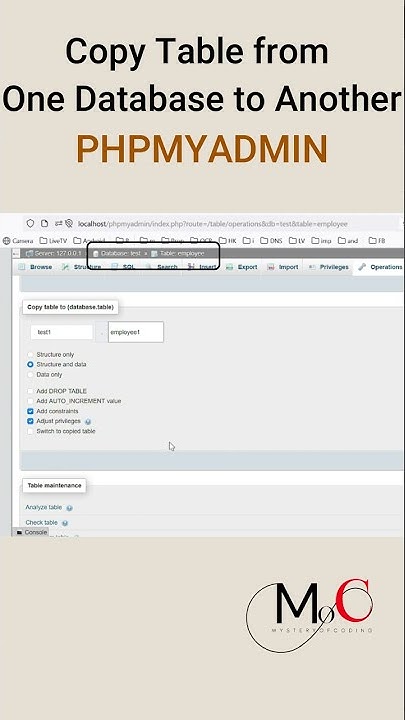This screenshot has height=720, width=405.
Task: Click the shield icon in the address bar
Action: tap(30, 224)
